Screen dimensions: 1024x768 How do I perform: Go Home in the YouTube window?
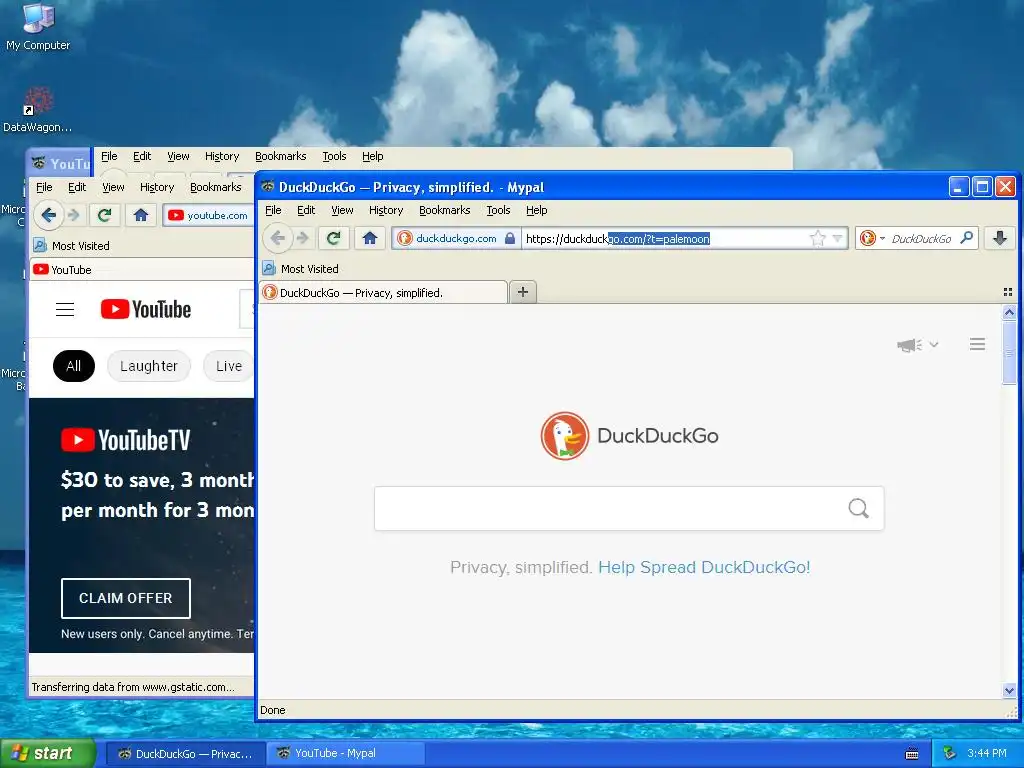(140, 215)
